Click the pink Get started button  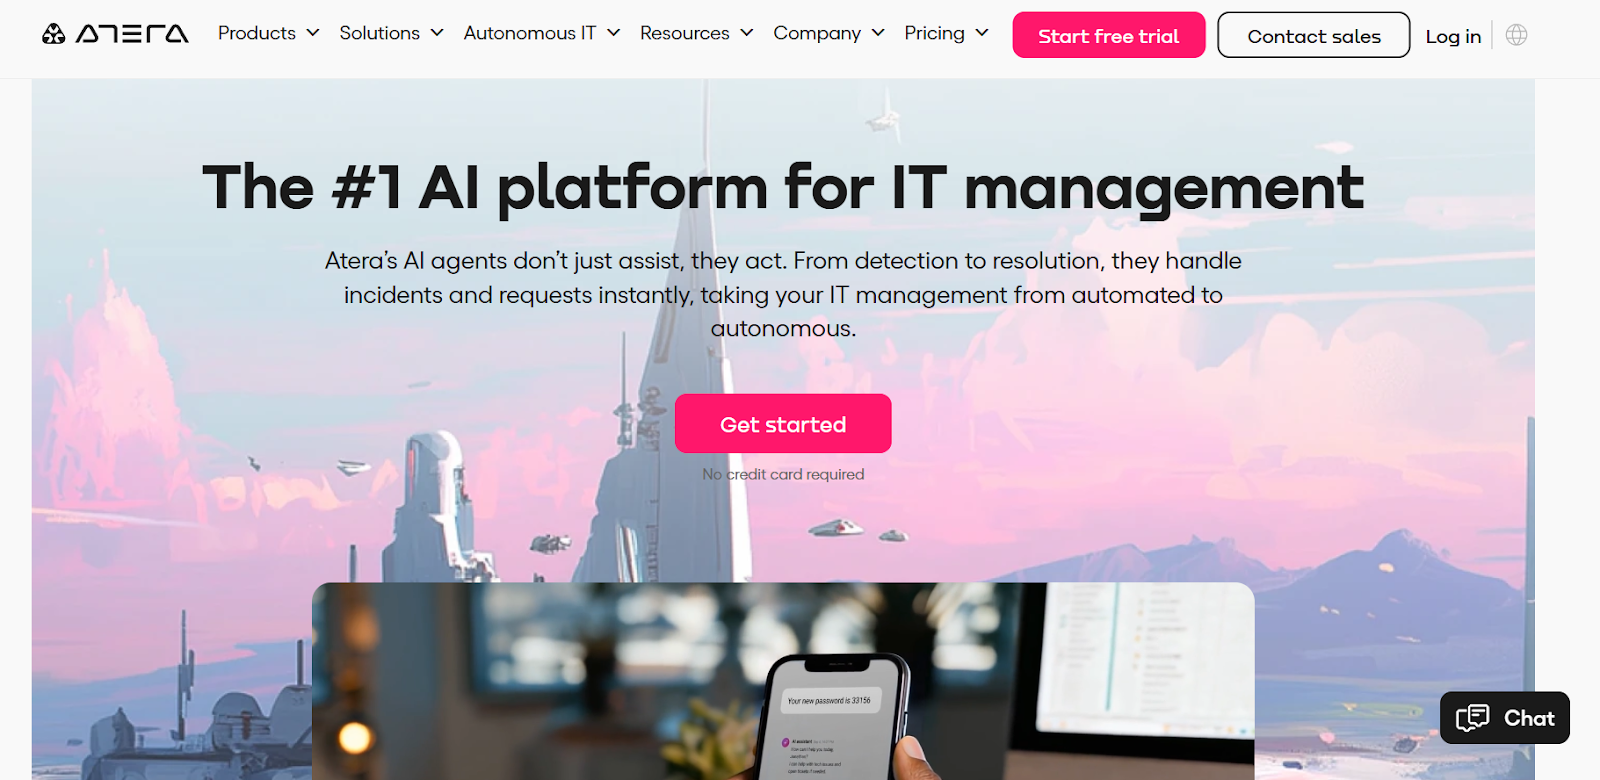tap(783, 424)
